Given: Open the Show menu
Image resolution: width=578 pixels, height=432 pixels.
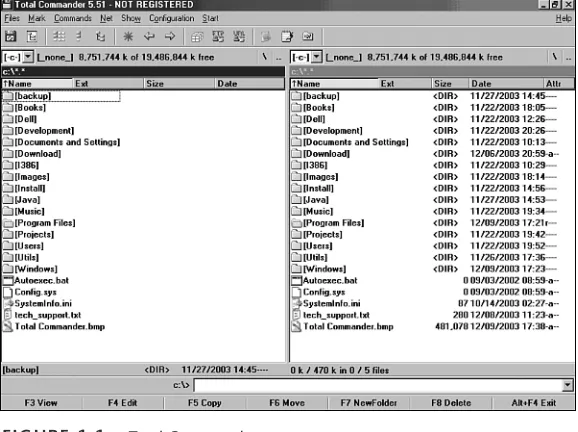Looking at the screenshot, I should (131, 18).
